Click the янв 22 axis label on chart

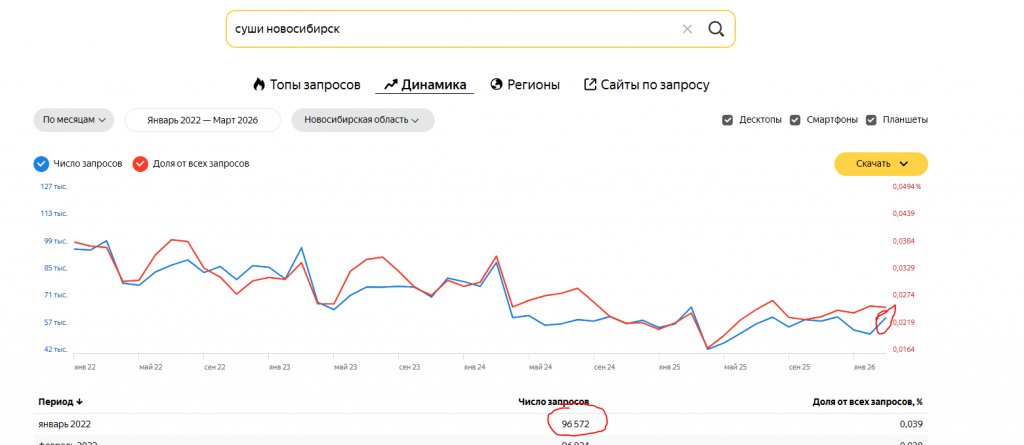(x=85, y=367)
